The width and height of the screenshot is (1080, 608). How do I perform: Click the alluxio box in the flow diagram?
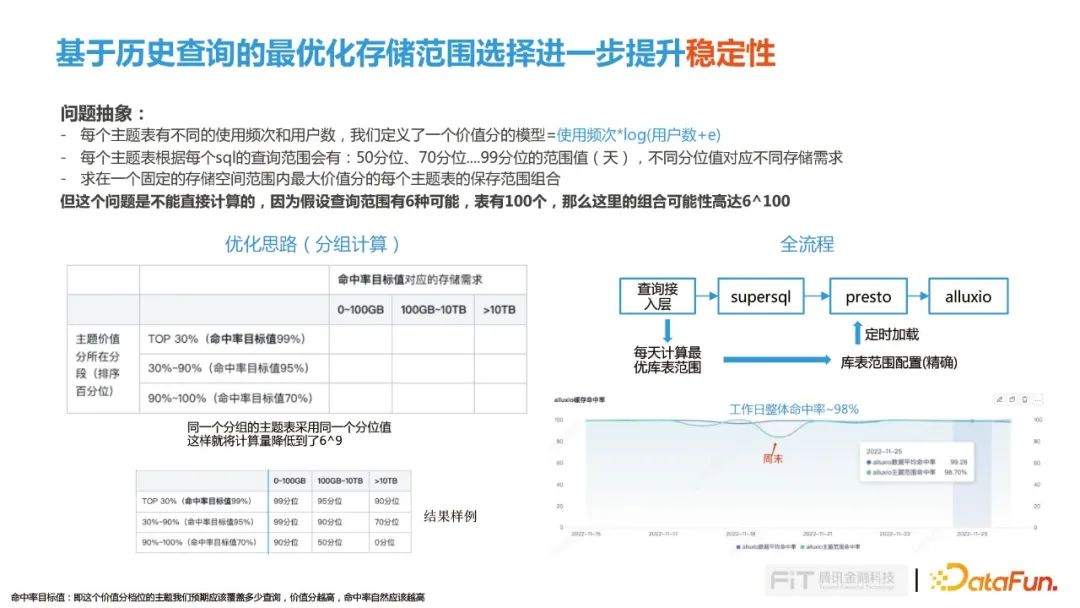tap(968, 297)
